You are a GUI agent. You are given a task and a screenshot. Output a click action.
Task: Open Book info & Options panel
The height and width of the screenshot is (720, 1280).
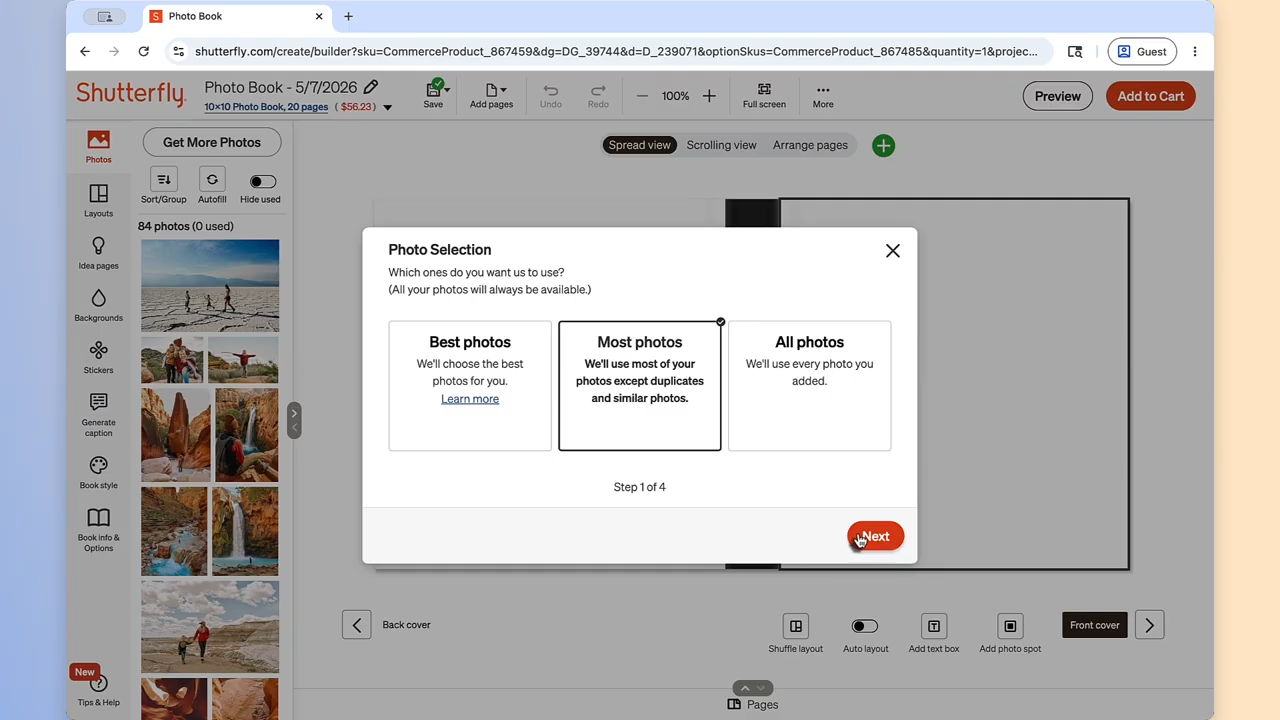point(98,529)
